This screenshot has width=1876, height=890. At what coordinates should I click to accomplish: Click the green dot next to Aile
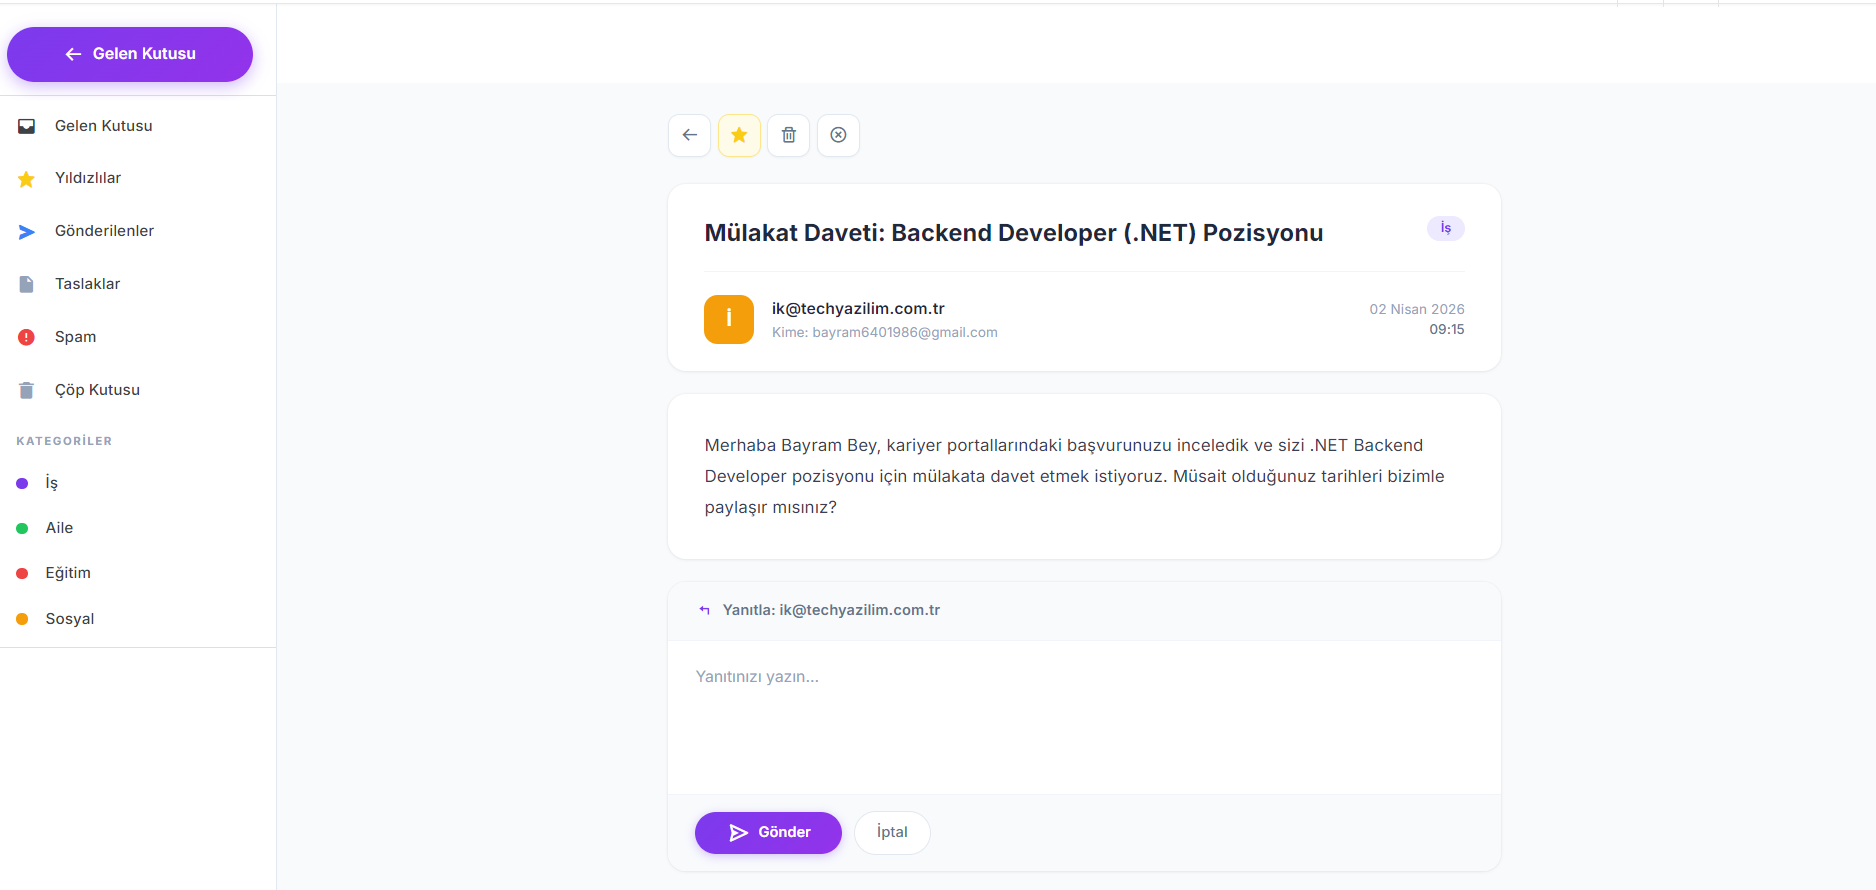point(22,528)
